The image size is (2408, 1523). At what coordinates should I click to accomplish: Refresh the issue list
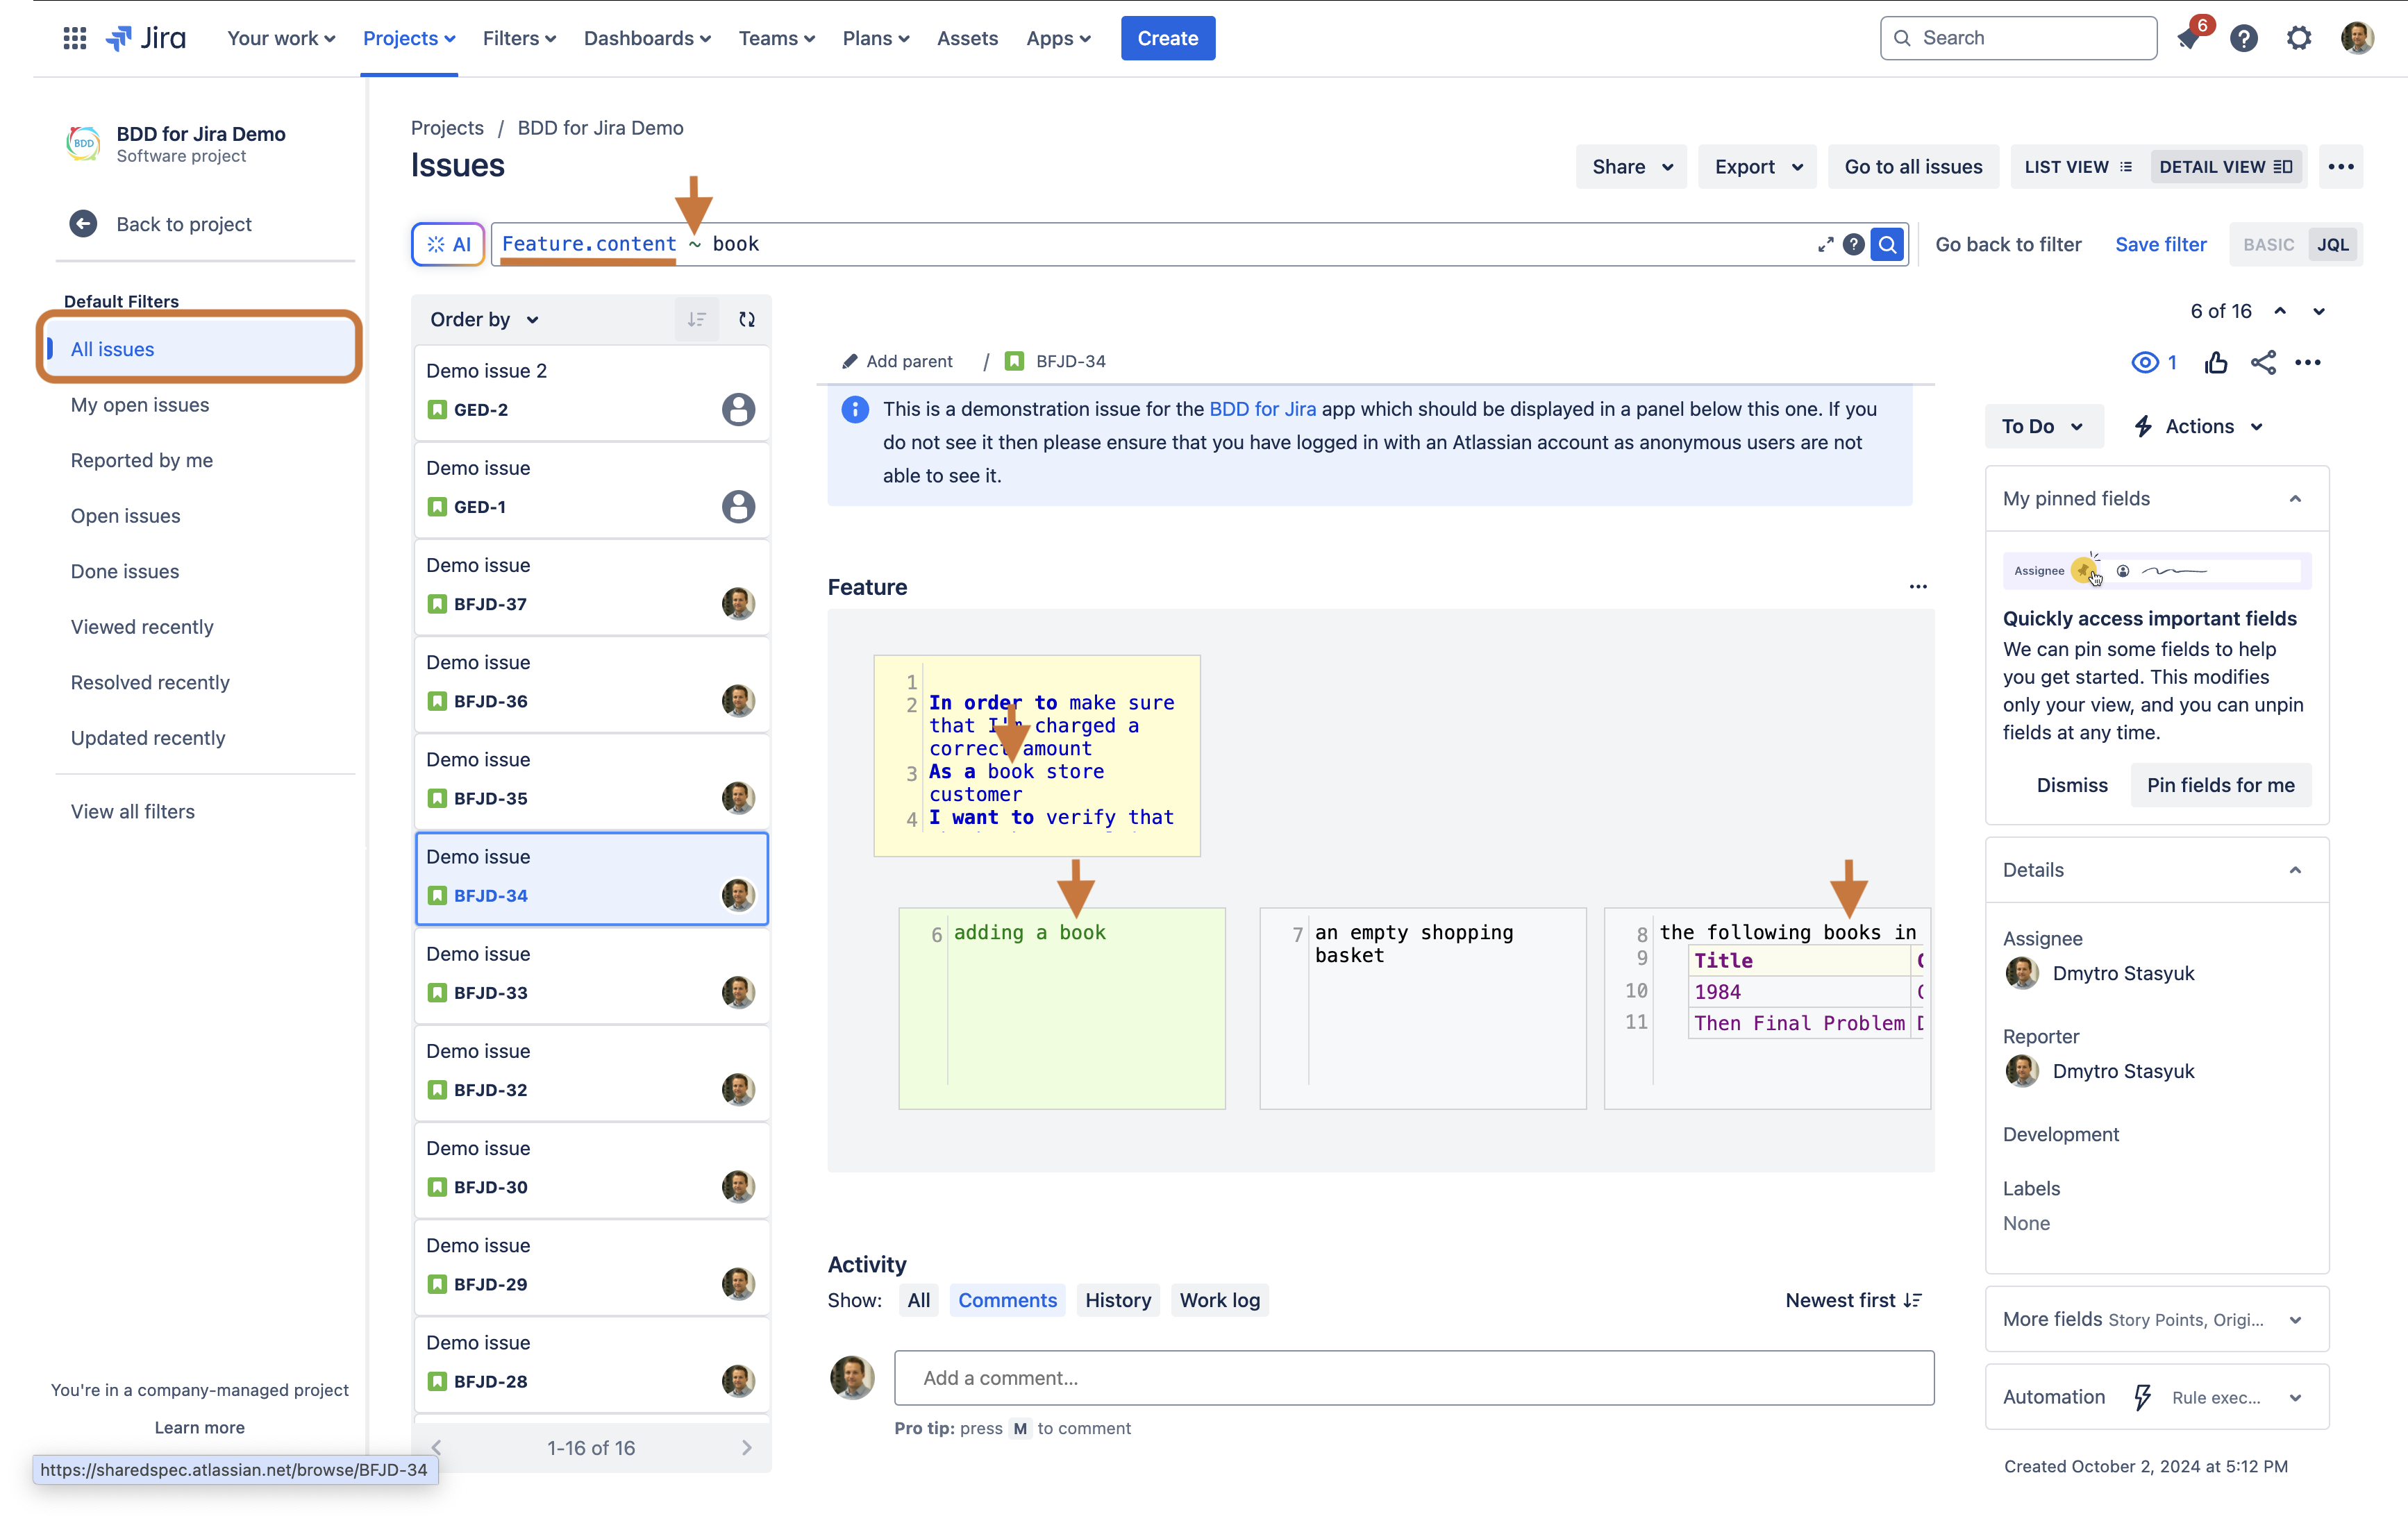(747, 319)
